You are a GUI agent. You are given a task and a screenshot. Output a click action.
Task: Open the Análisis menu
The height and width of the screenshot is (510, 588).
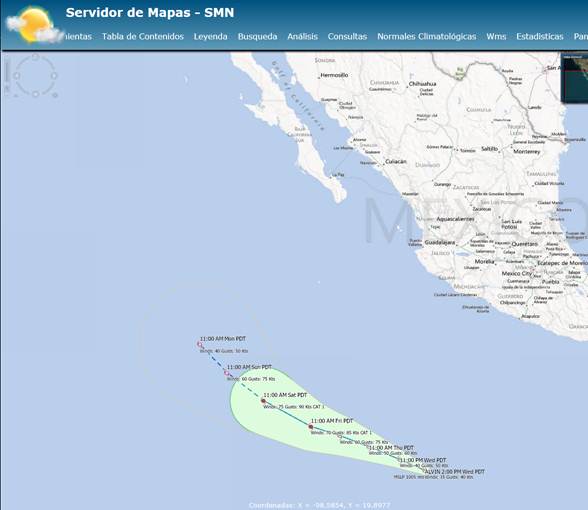(x=302, y=36)
